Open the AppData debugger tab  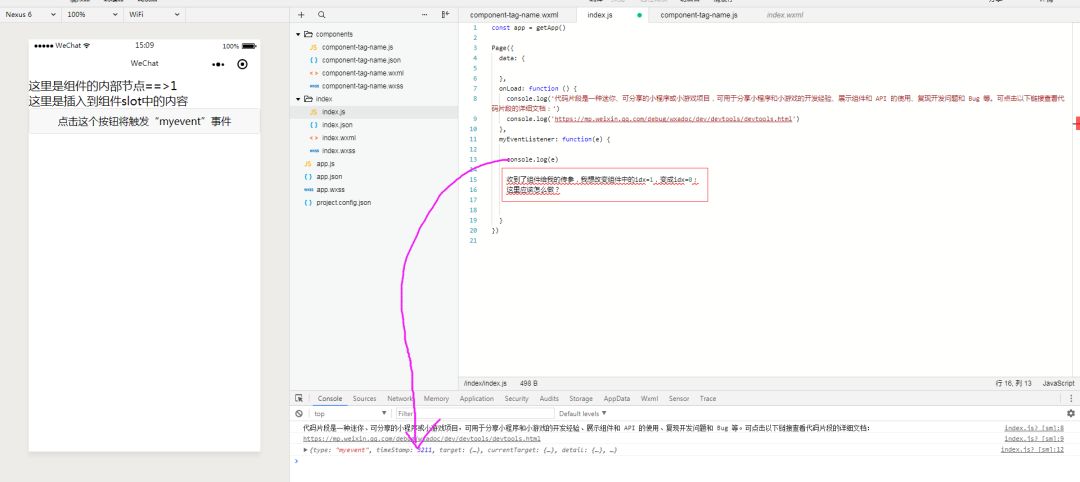[x=617, y=399]
